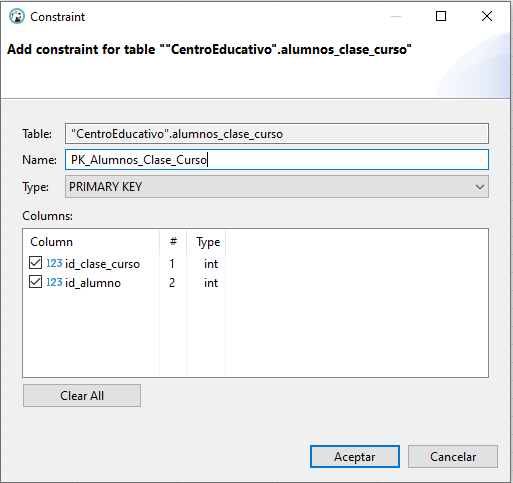Viewport: 513px width, 483px height.
Task: Click the numeric type icon beside id_alumno
Action: click(54, 282)
